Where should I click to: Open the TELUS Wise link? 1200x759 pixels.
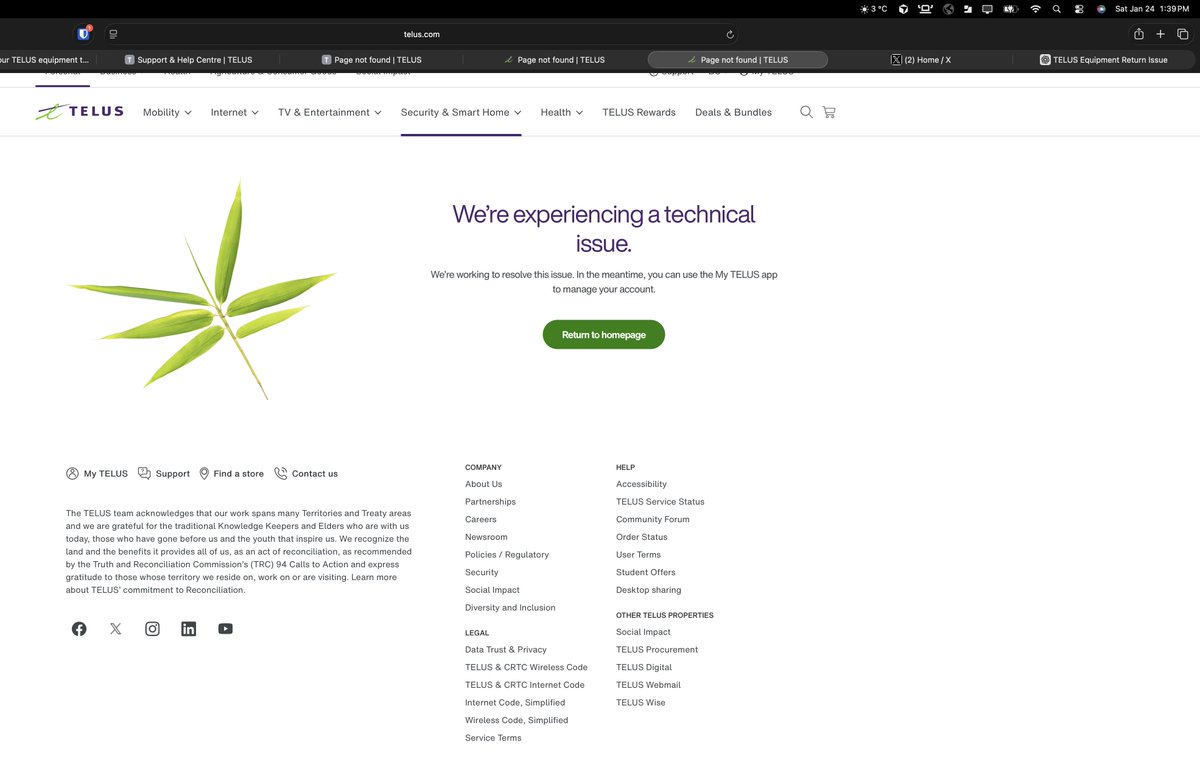click(641, 703)
